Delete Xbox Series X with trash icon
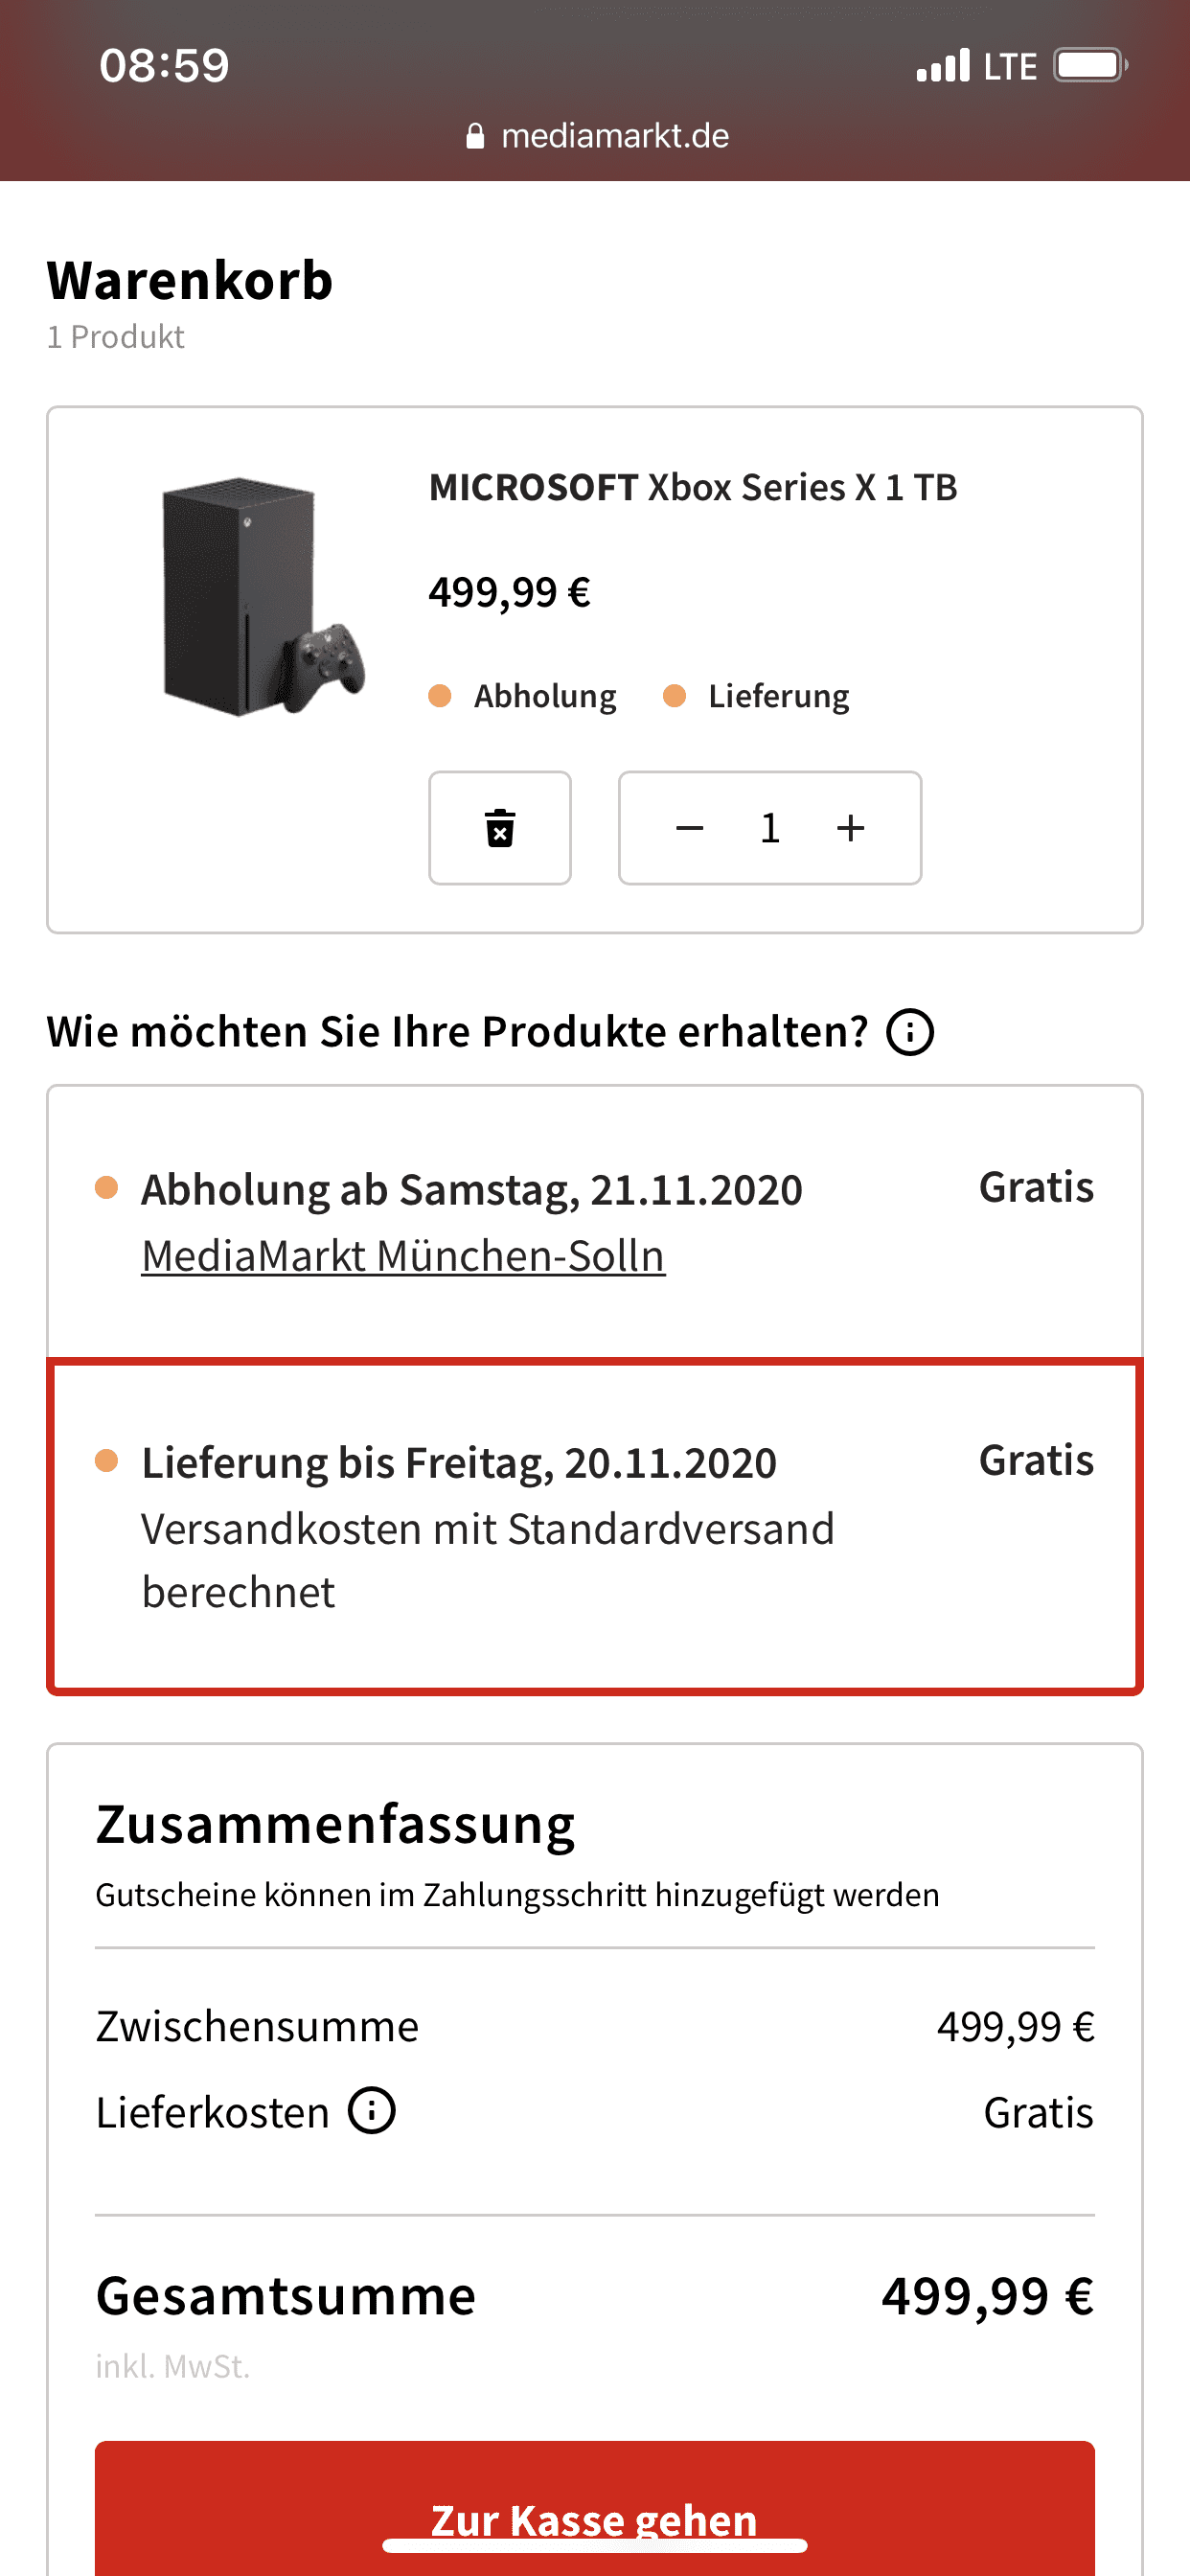The width and height of the screenshot is (1190, 2576). click(x=500, y=828)
